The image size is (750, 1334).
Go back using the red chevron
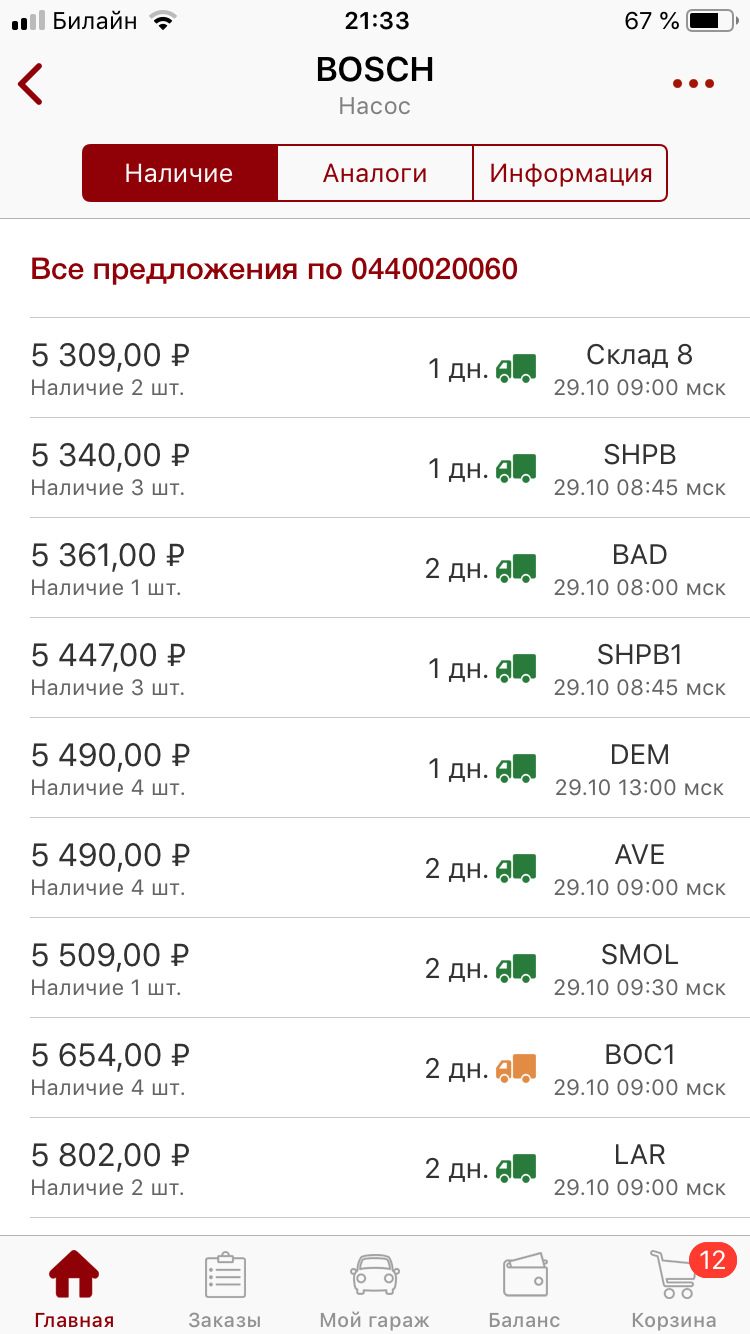[31, 84]
